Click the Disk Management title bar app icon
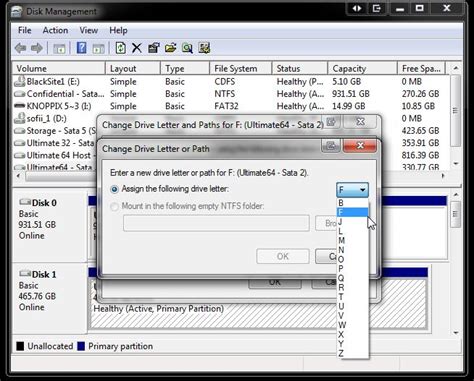The width and height of the screenshot is (474, 381). click(17, 12)
